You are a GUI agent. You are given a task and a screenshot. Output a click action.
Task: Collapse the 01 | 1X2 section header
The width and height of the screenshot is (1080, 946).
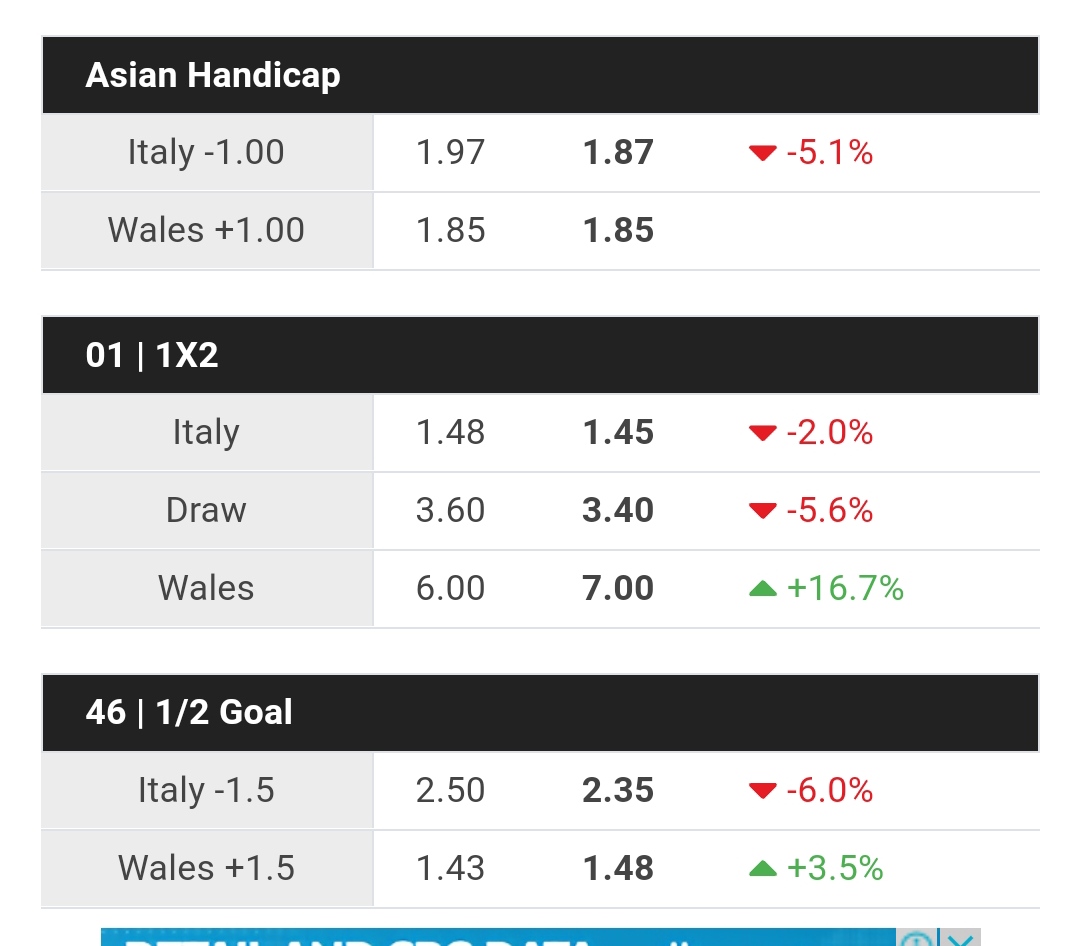coord(540,356)
